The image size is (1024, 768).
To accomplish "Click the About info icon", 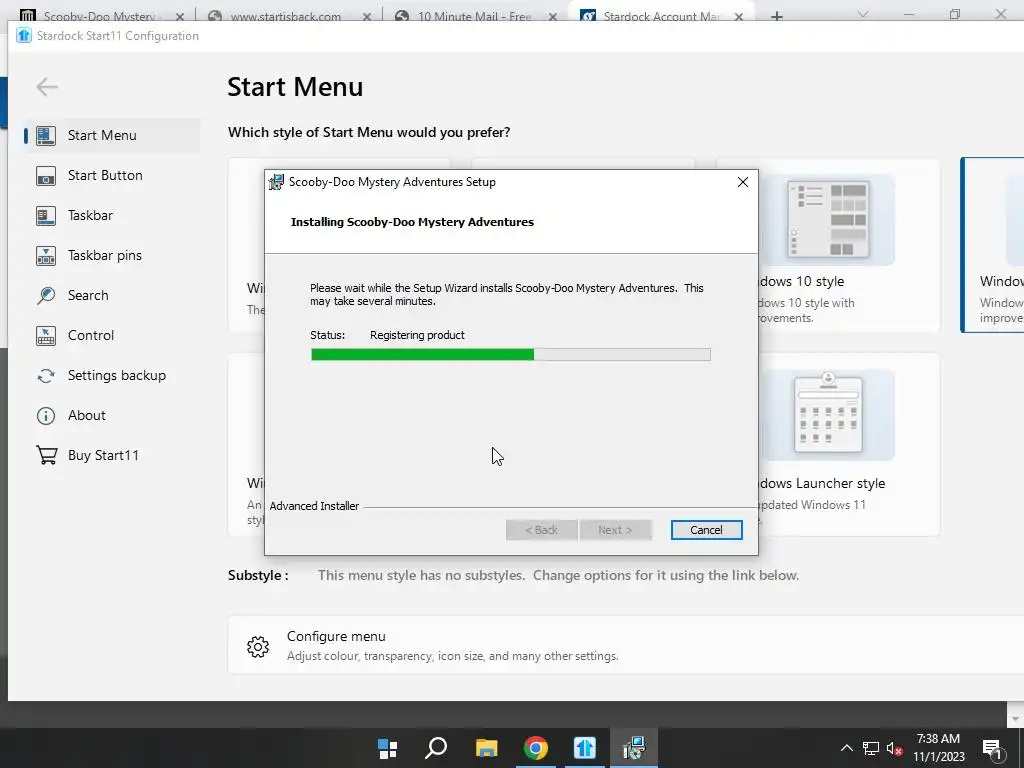I will 46,415.
